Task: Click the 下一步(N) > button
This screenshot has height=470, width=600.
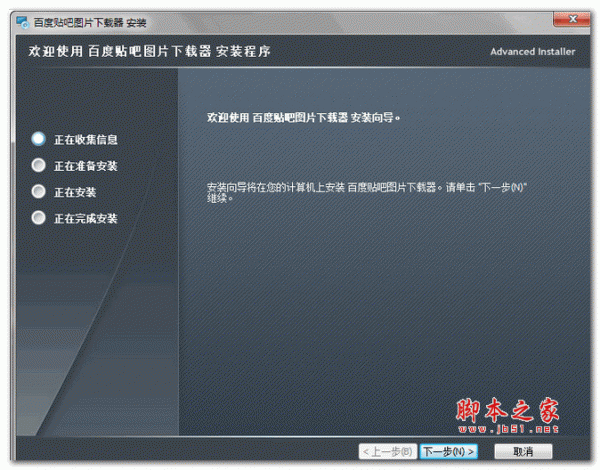Action: click(x=448, y=452)
